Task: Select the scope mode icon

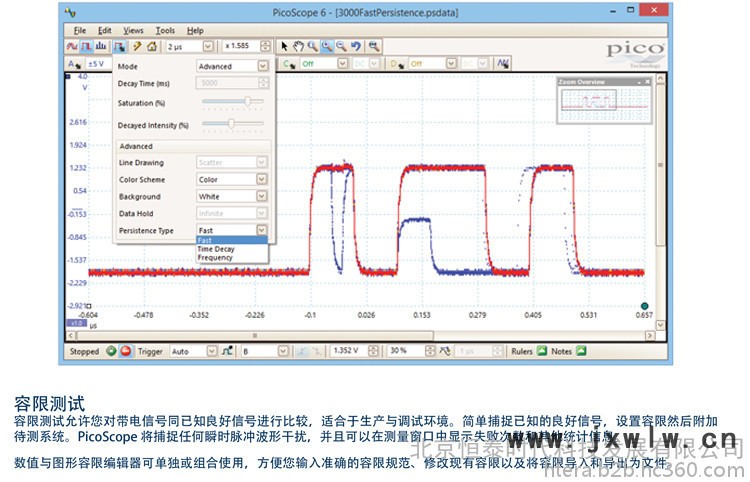Action: 72,46
